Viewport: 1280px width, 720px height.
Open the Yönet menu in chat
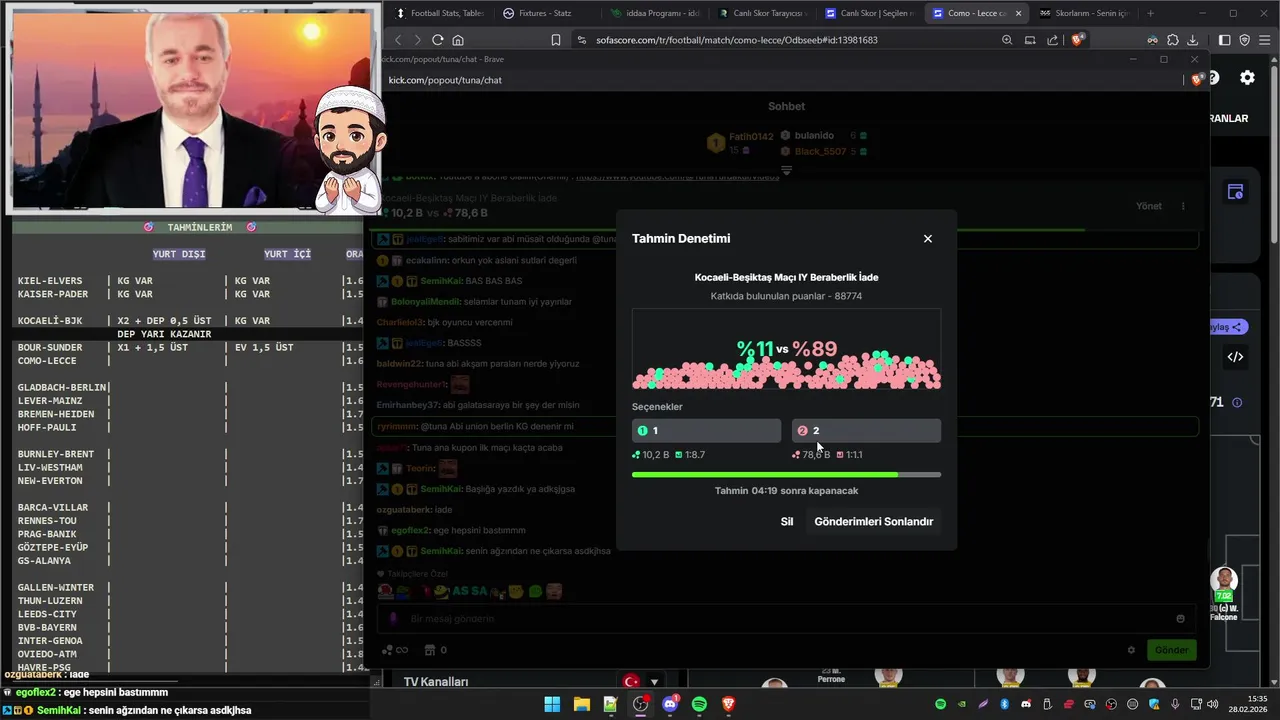[1149, 206]
